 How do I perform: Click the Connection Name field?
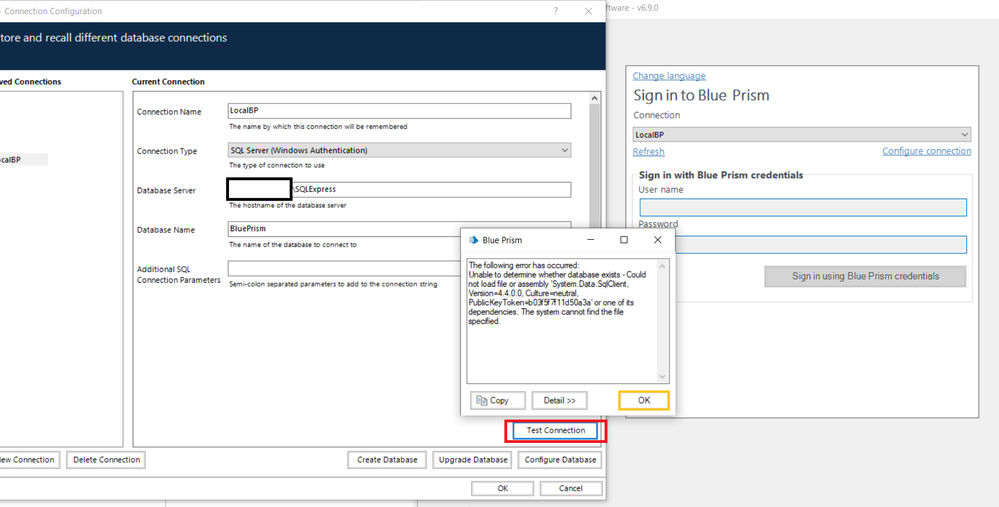(399, 111)
